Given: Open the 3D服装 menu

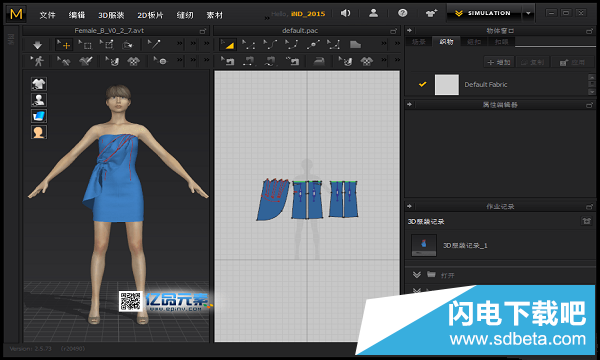Looking at the screenshot, I should pos(111,15).
